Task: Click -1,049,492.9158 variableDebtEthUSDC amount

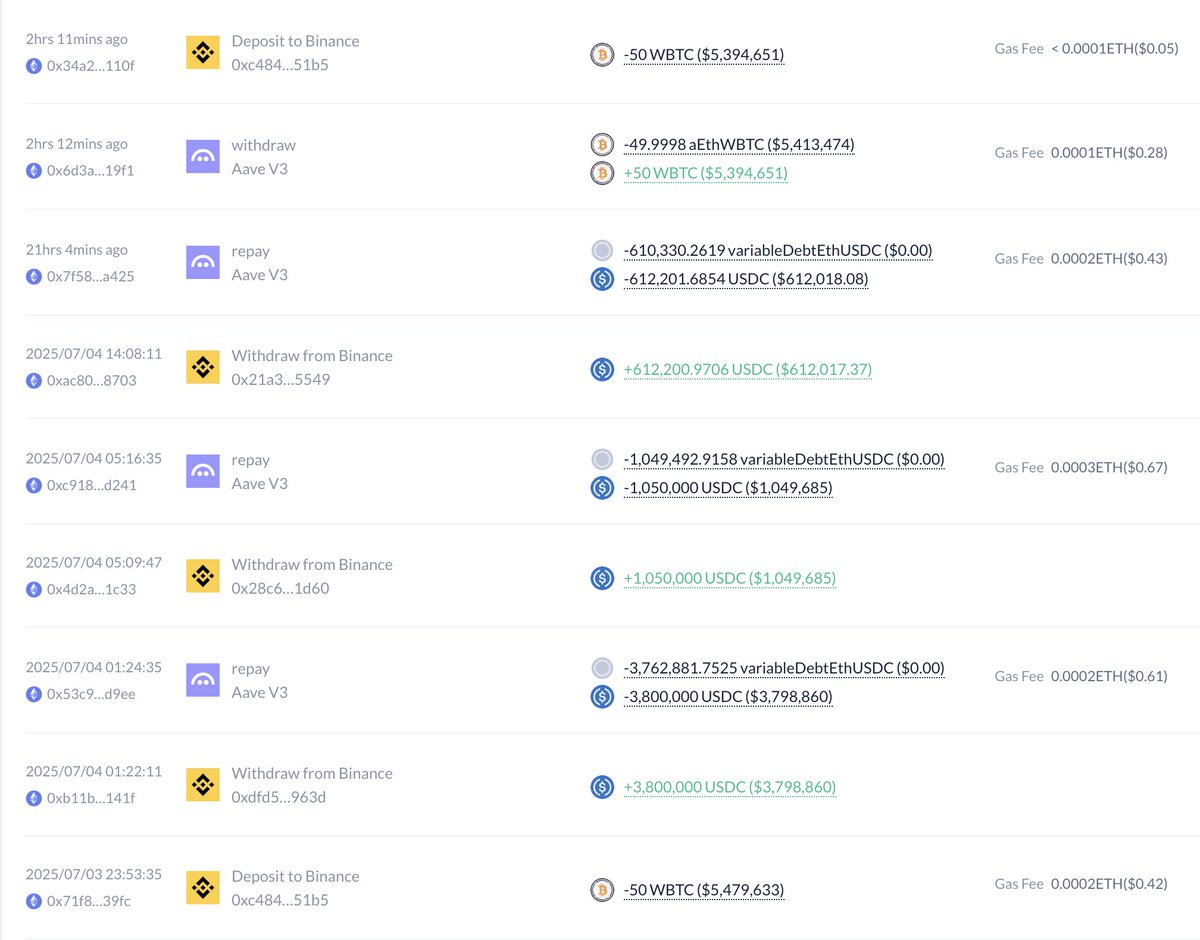Action: [784, 459]
